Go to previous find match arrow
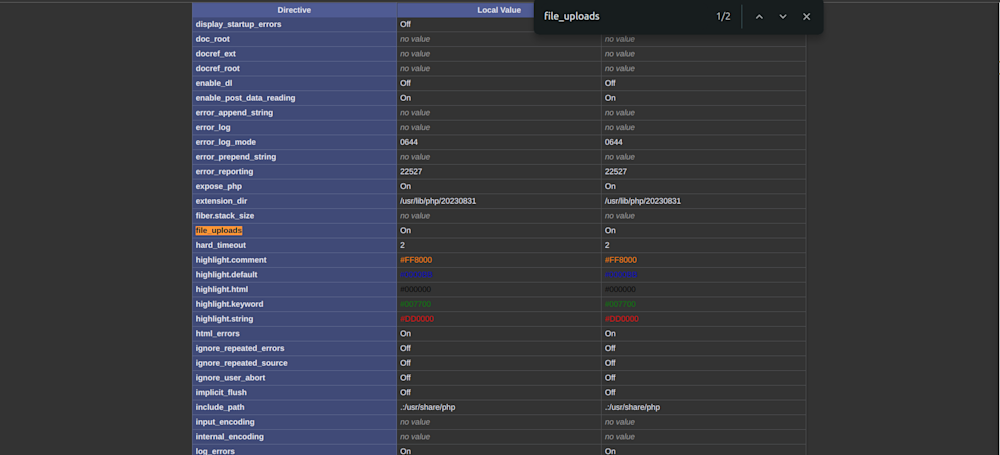 (x=759, y=17)
